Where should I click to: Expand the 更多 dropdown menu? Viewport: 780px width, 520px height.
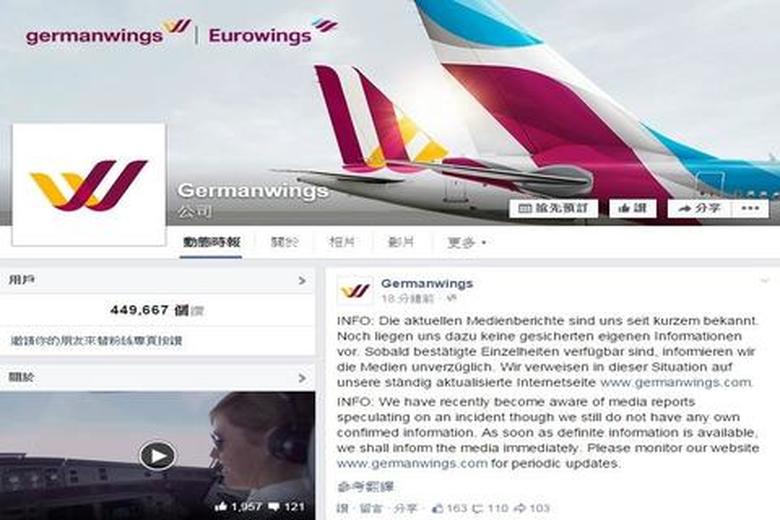coord(467,243)
